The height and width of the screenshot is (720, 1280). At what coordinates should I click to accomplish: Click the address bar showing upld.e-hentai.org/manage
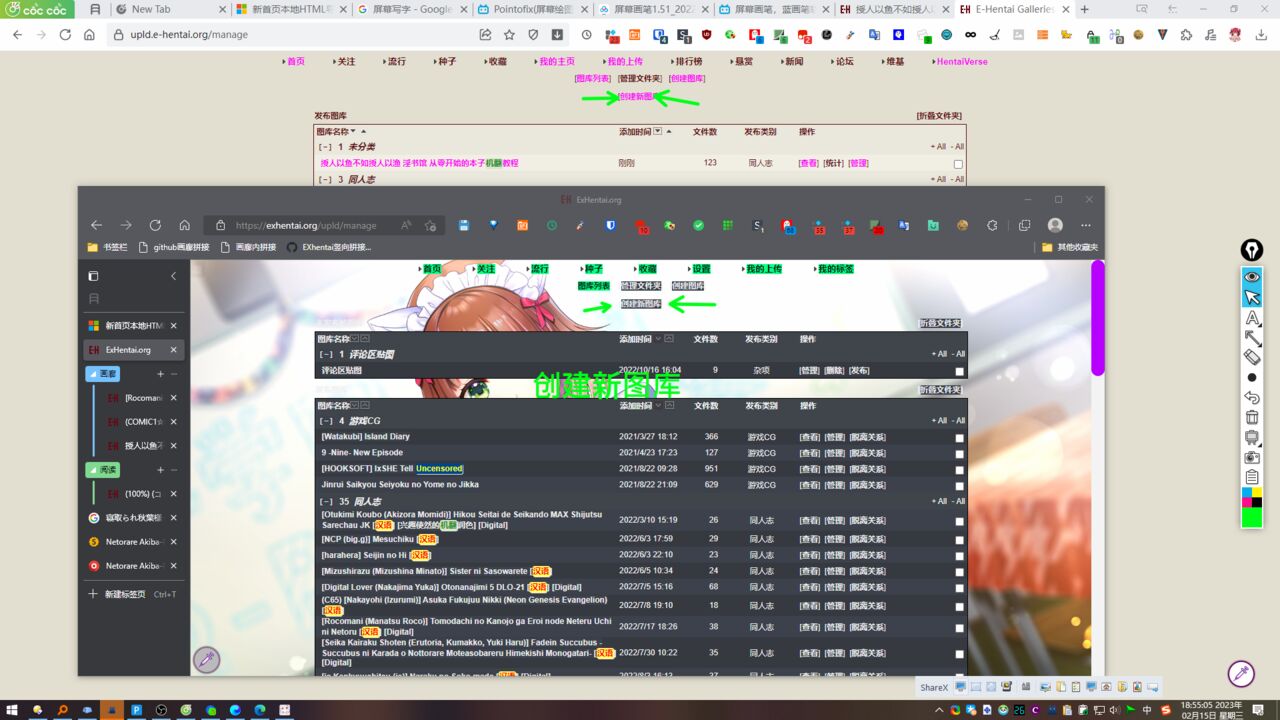300,34
